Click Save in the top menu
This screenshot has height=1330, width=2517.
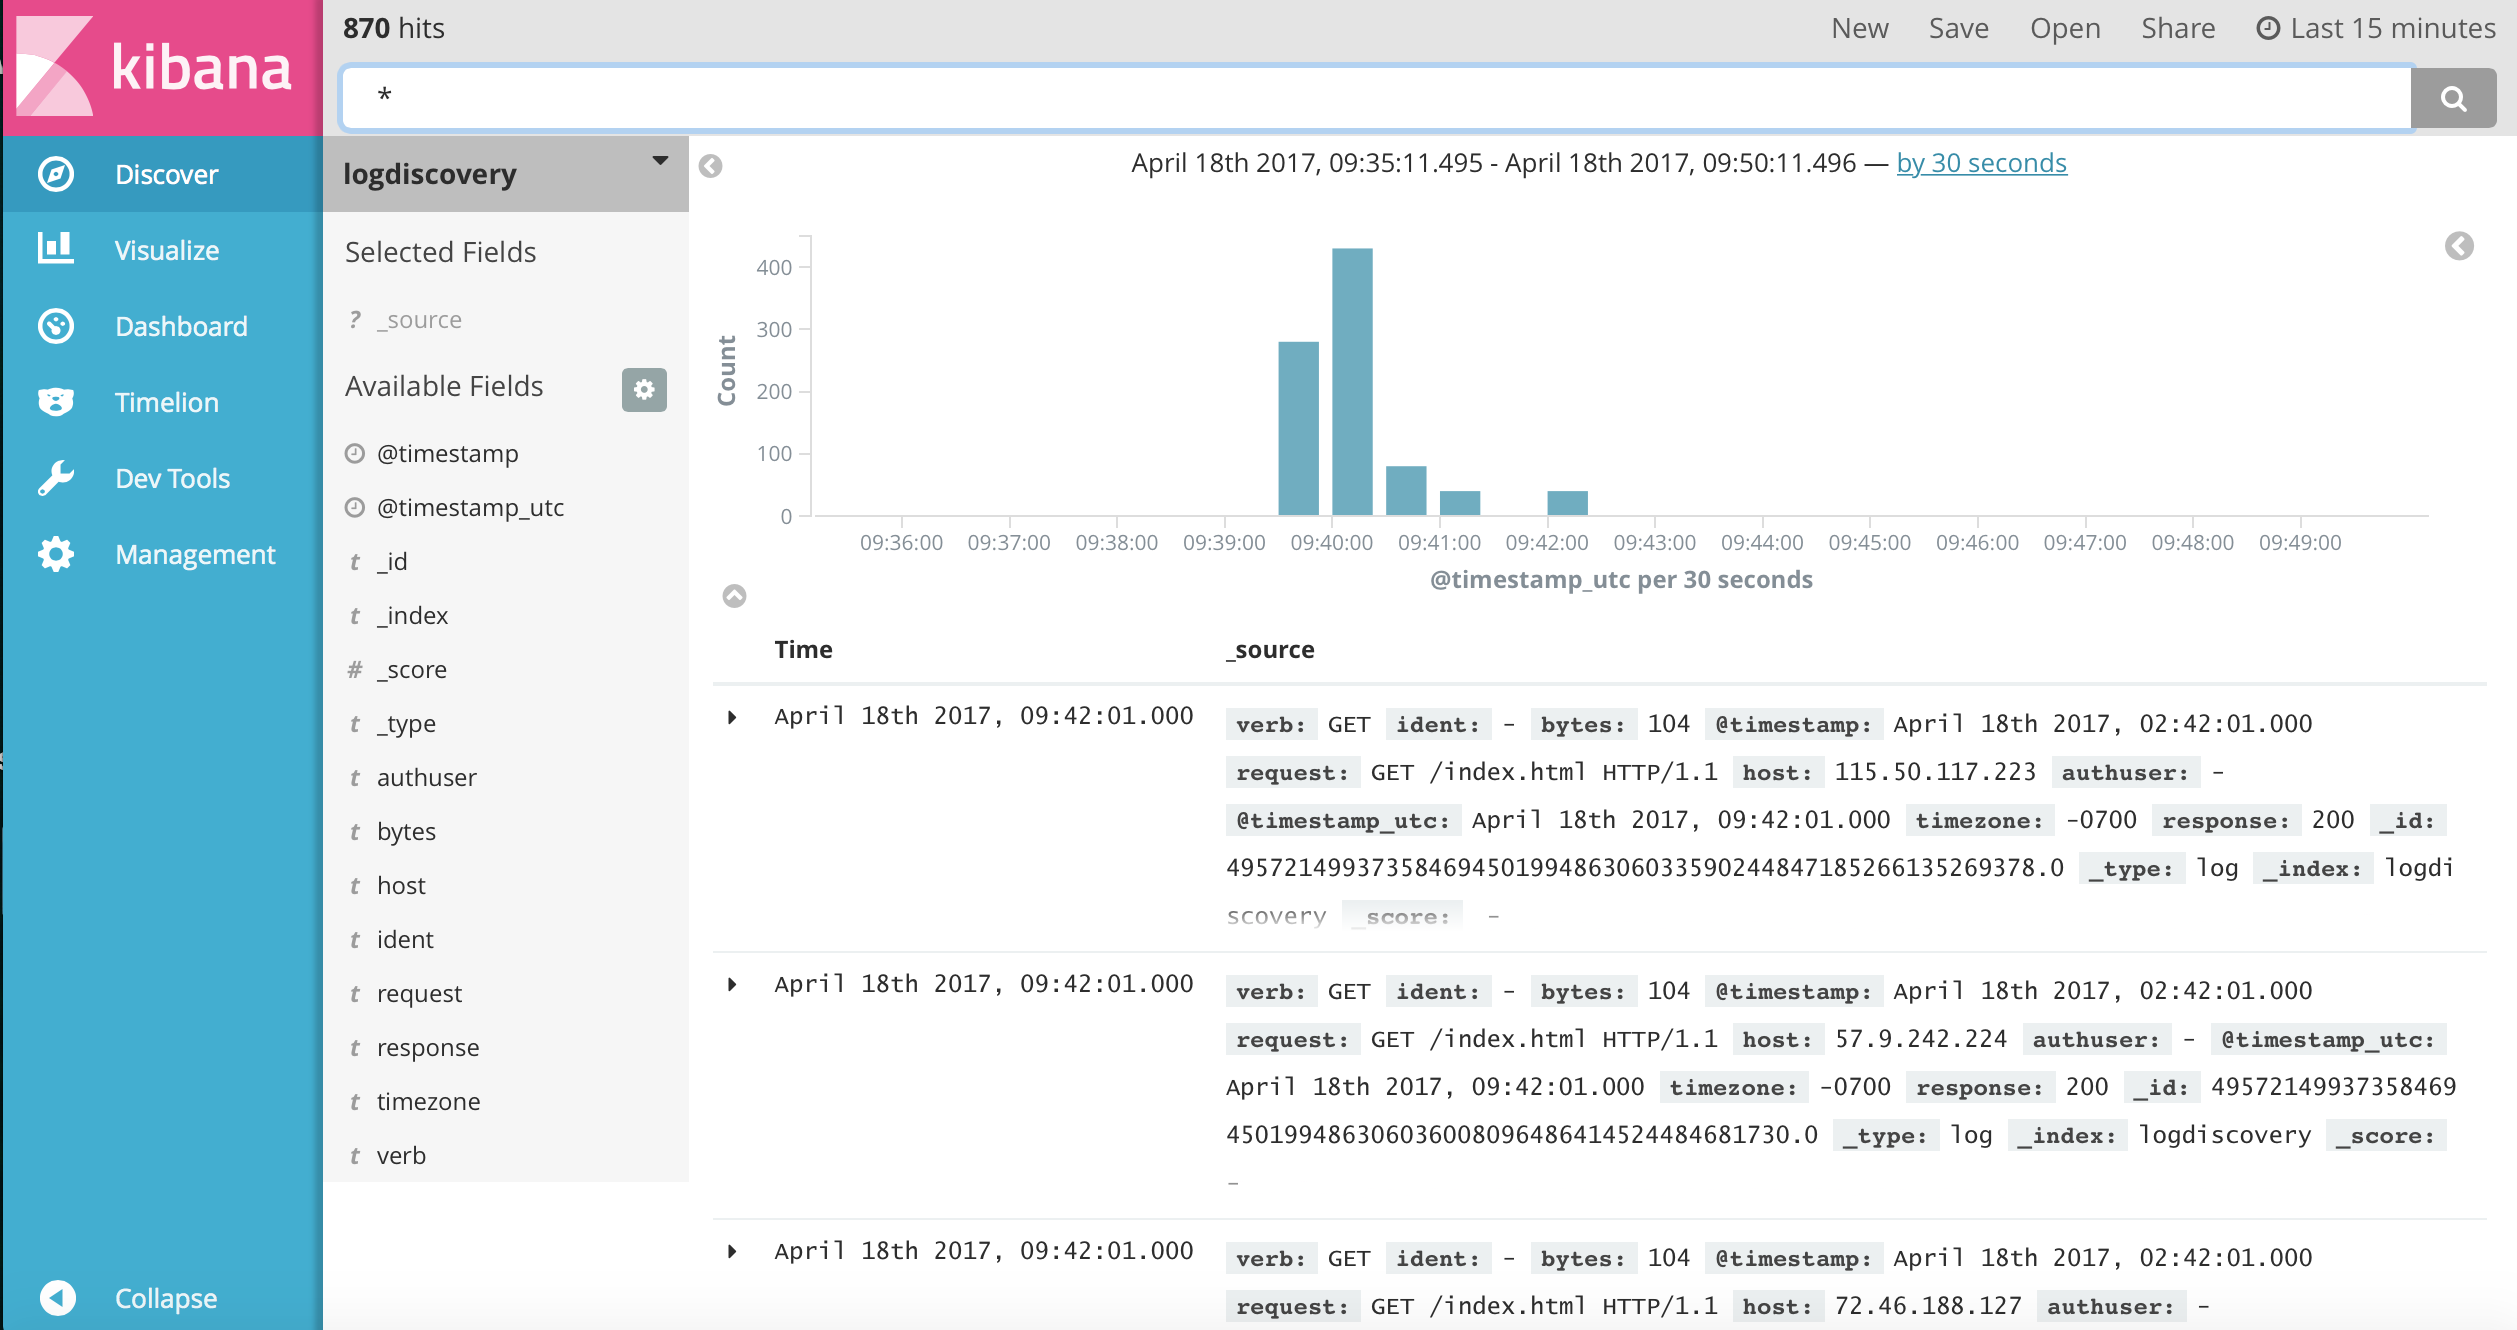tap(1958, 28)
